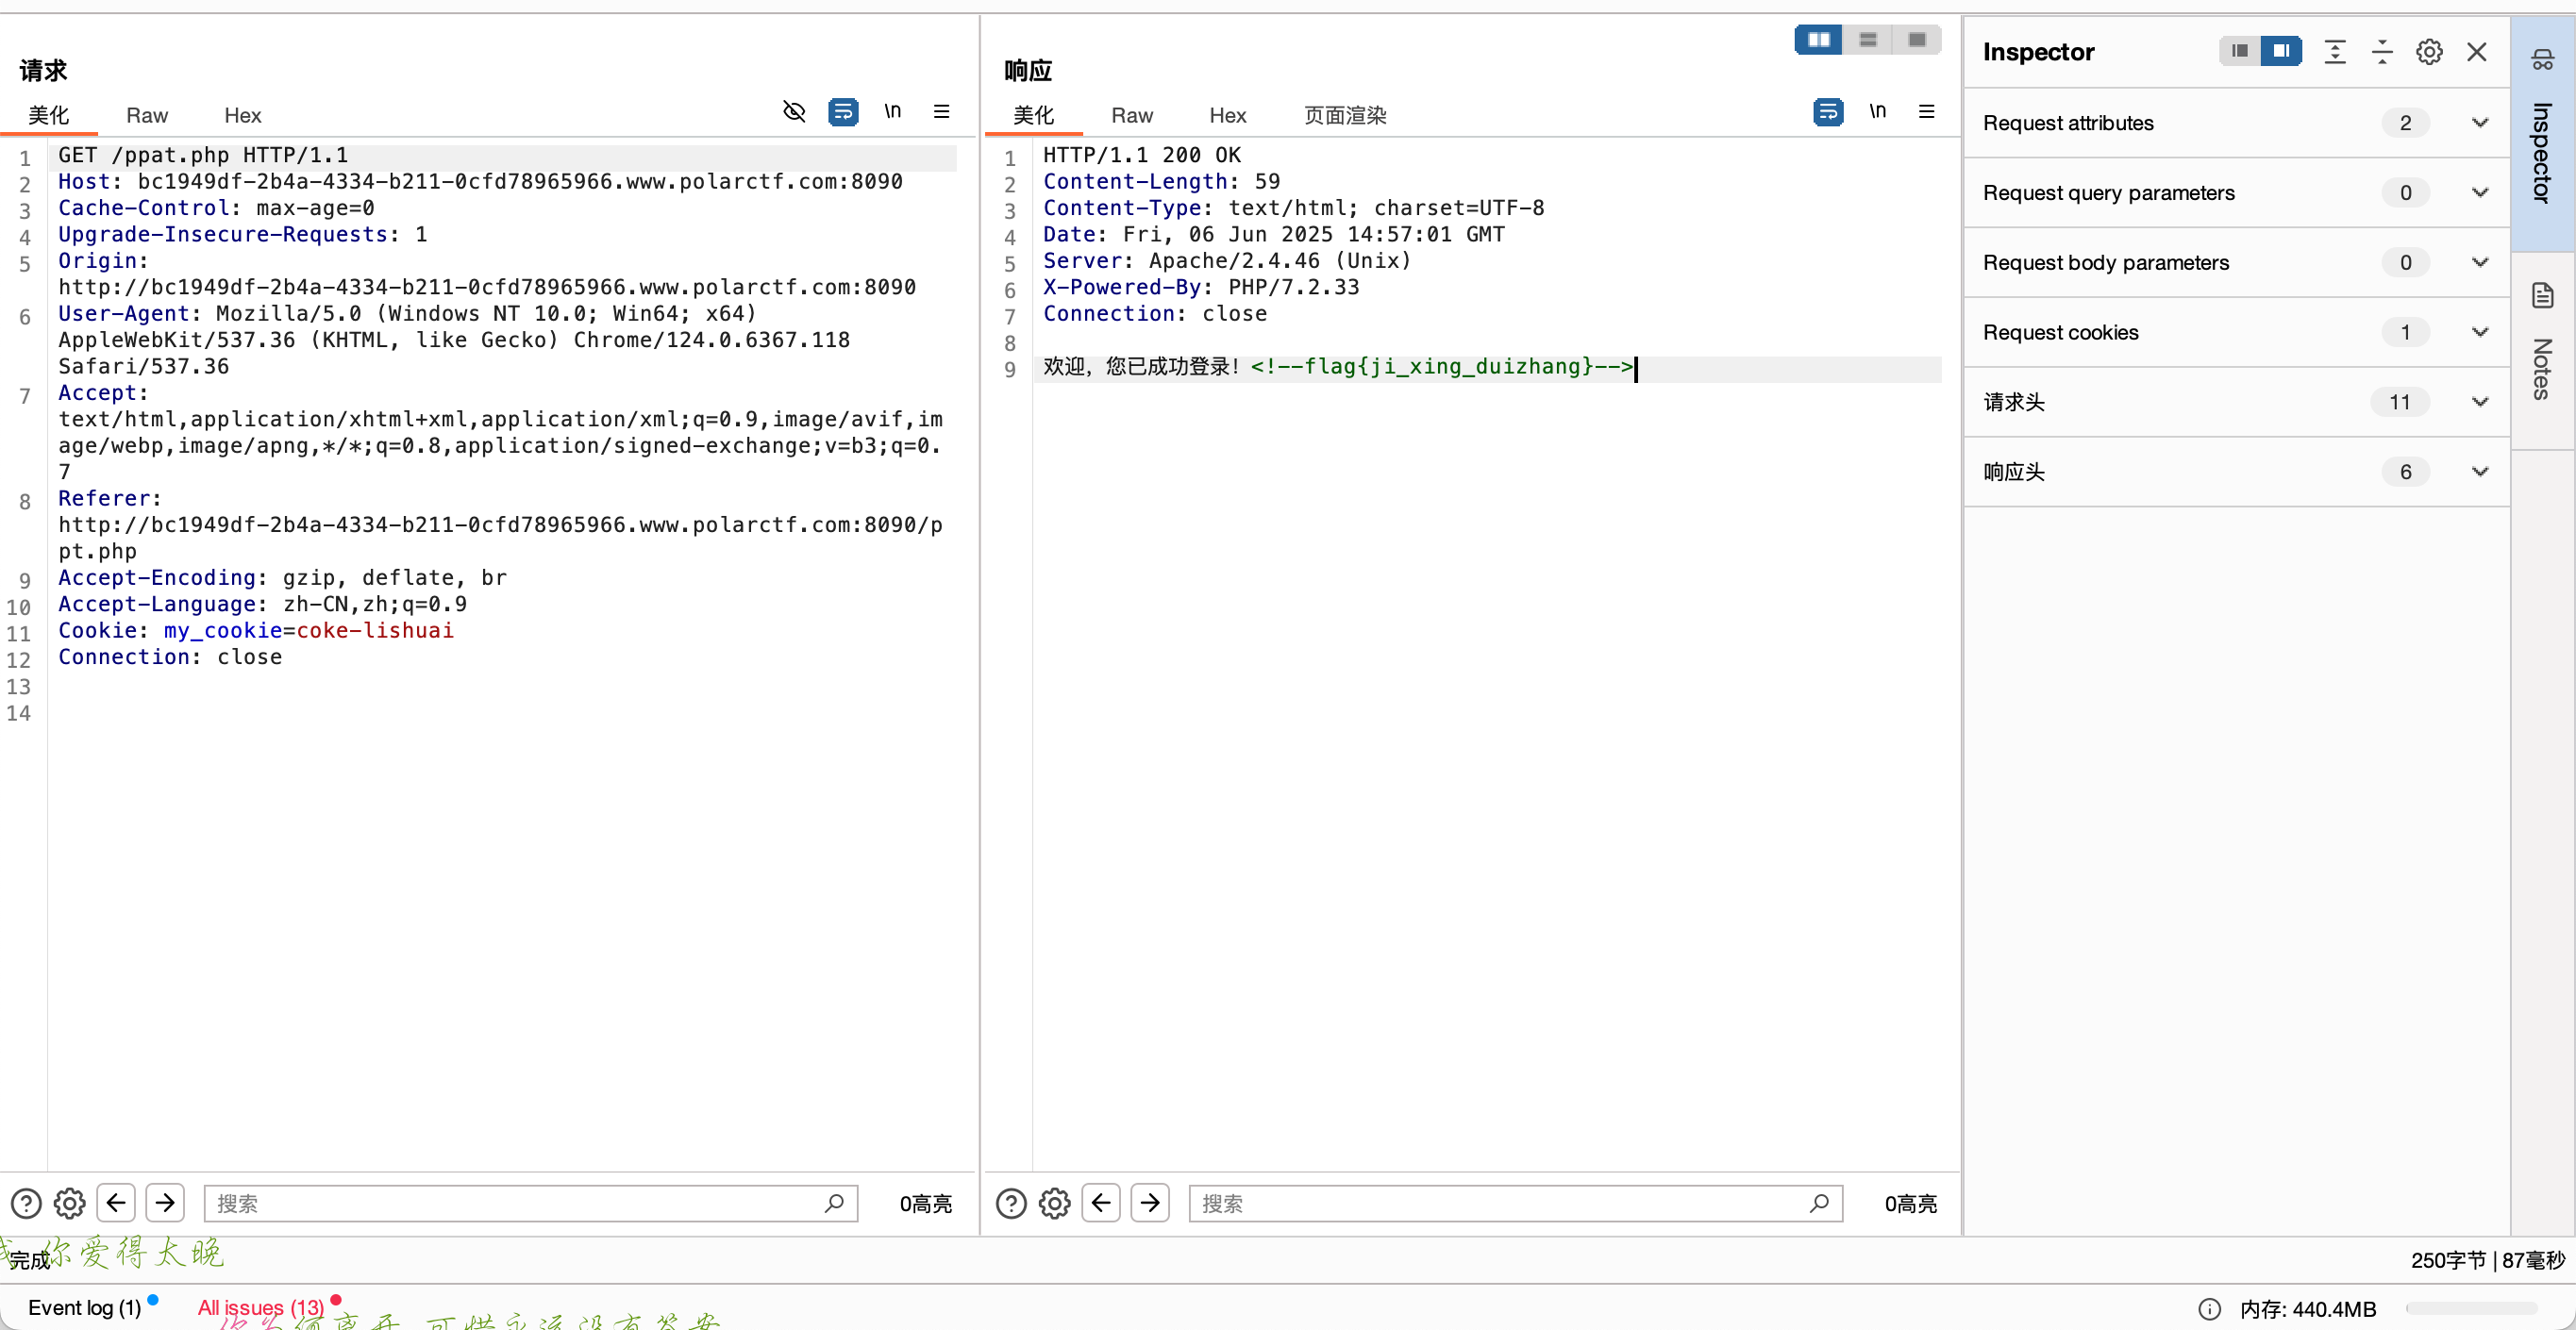Screen dimensions: 2576x1330
Task: Collapse all Inspector sections icon
Action: point(2382,52)
